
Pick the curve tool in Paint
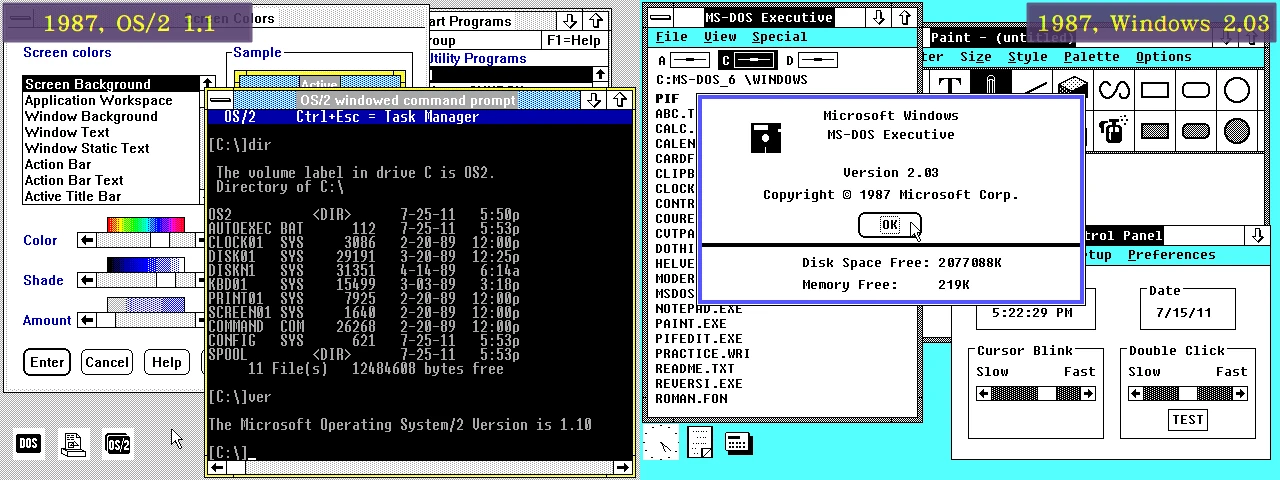point(1114,90)
